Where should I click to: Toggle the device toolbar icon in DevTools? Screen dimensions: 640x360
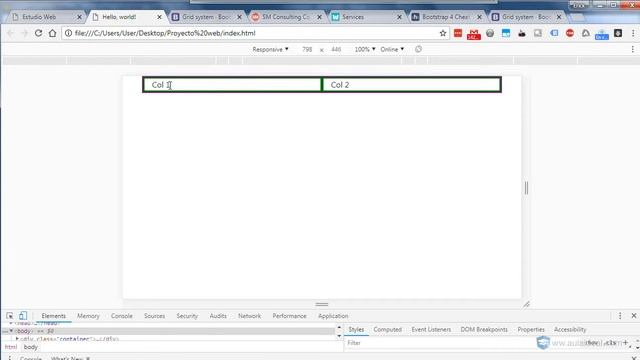23,316
